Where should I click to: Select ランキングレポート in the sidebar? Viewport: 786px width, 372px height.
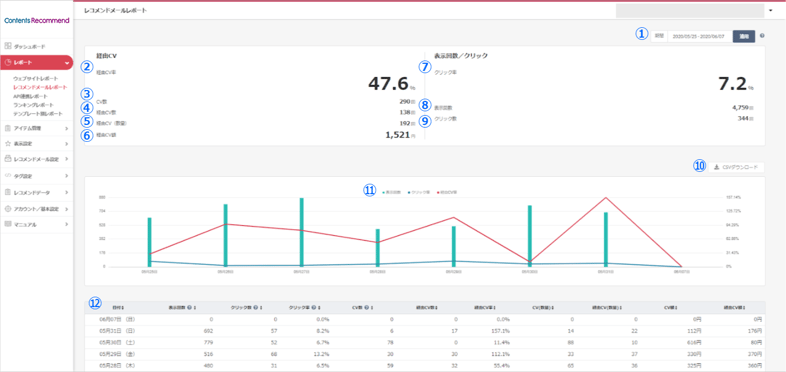click(x=33, y=105)
